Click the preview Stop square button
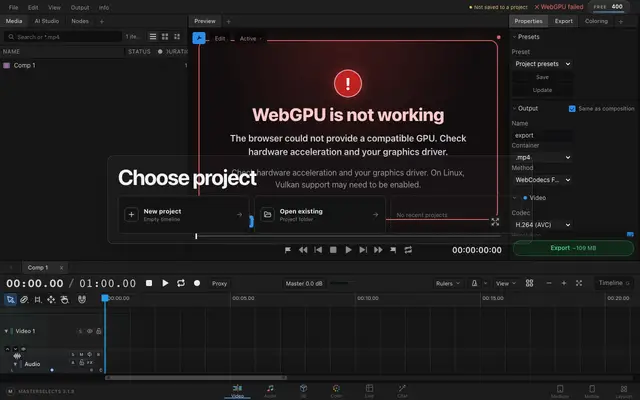This screenshot has height=400, width=640. 333,250
